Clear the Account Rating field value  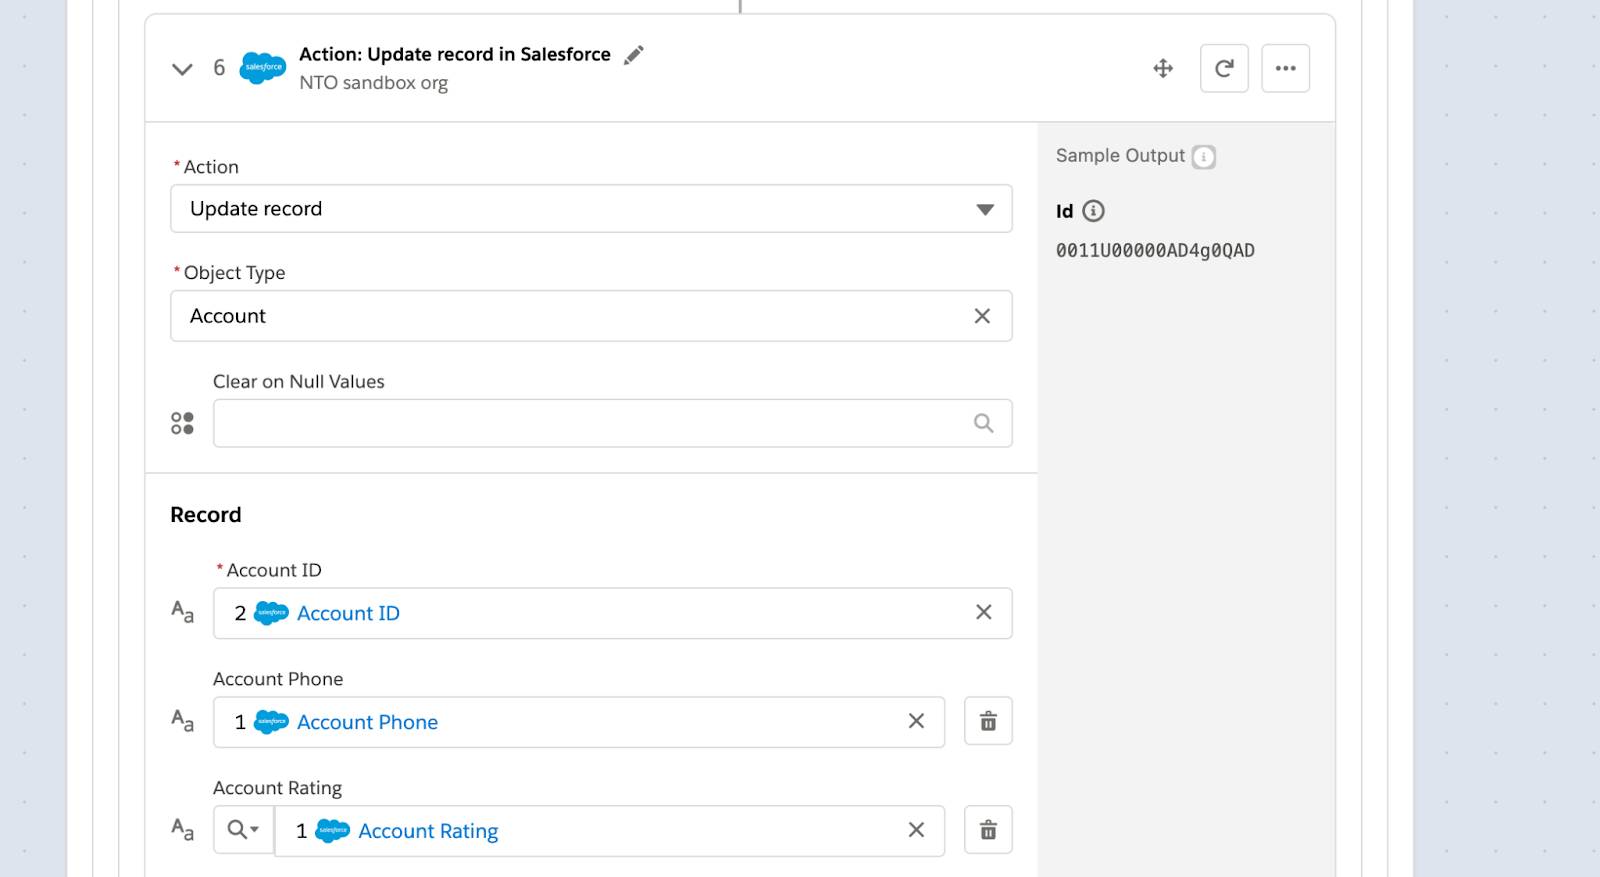click(x=916, y=830)
